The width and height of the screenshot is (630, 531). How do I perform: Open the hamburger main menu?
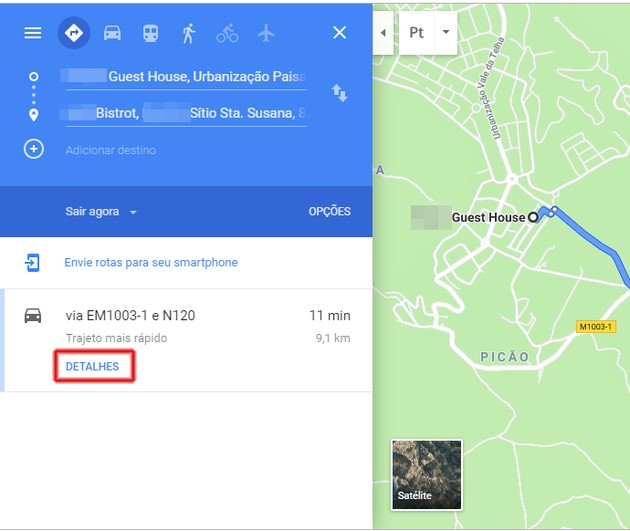[x=33, y=33]
